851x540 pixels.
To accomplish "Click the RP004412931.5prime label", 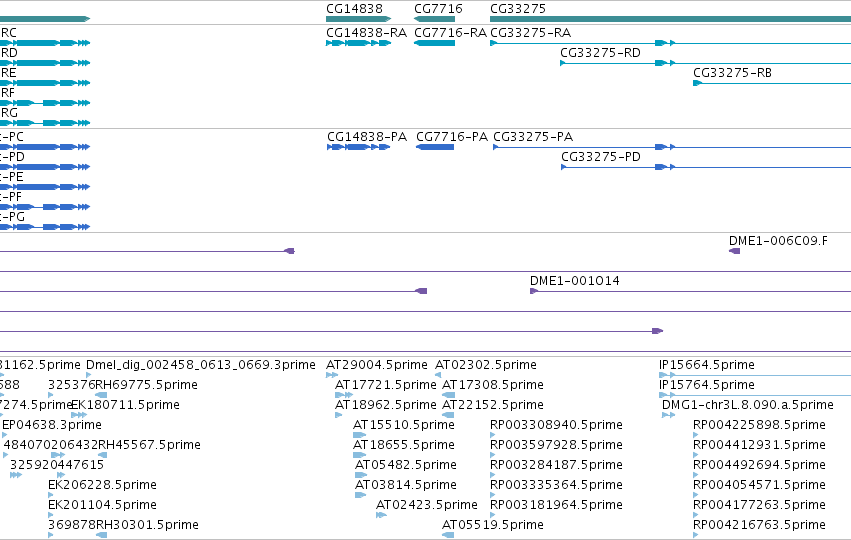I will pyautogui.click(x=759, y=445).
